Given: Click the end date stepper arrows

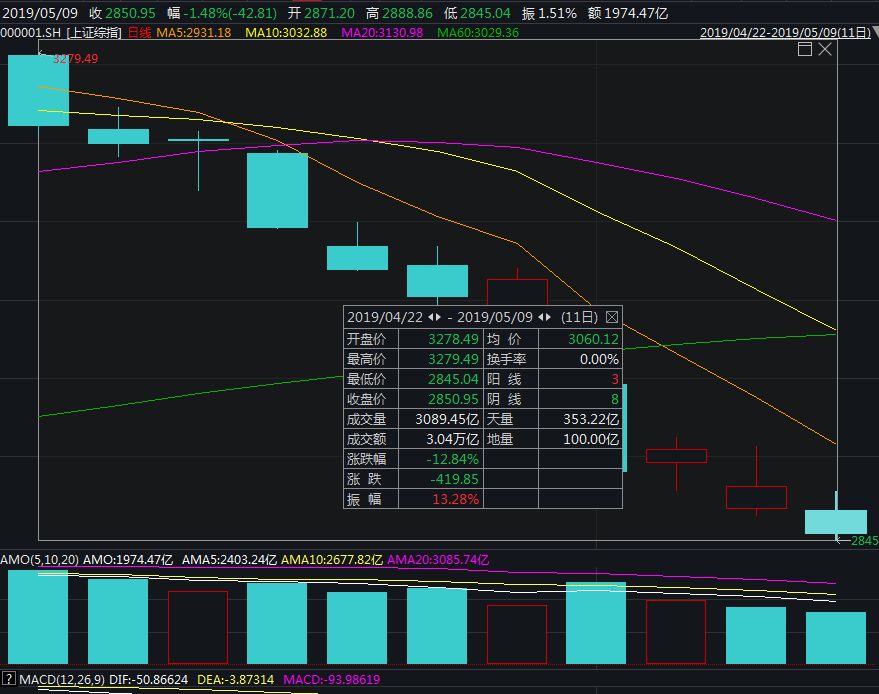Looking at the screenshot, I should (545, 317).
